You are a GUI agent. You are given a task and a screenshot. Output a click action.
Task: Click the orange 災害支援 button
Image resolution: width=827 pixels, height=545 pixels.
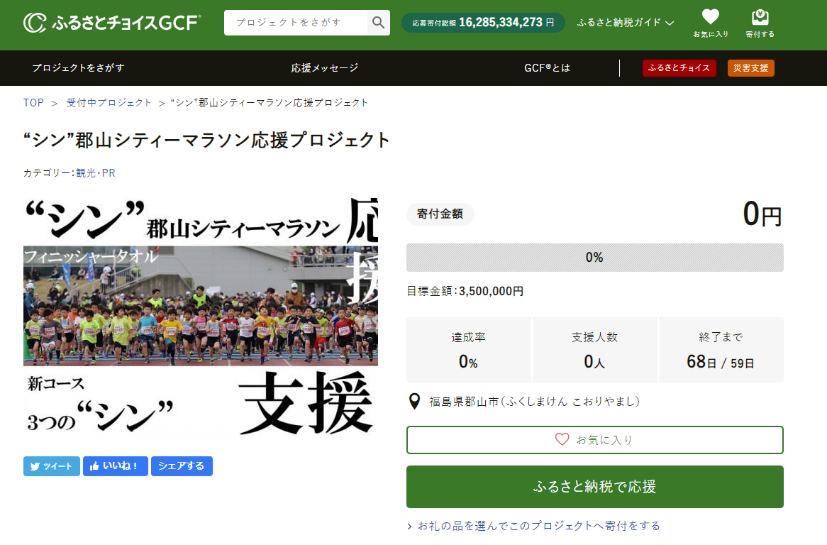pos(750,68)
